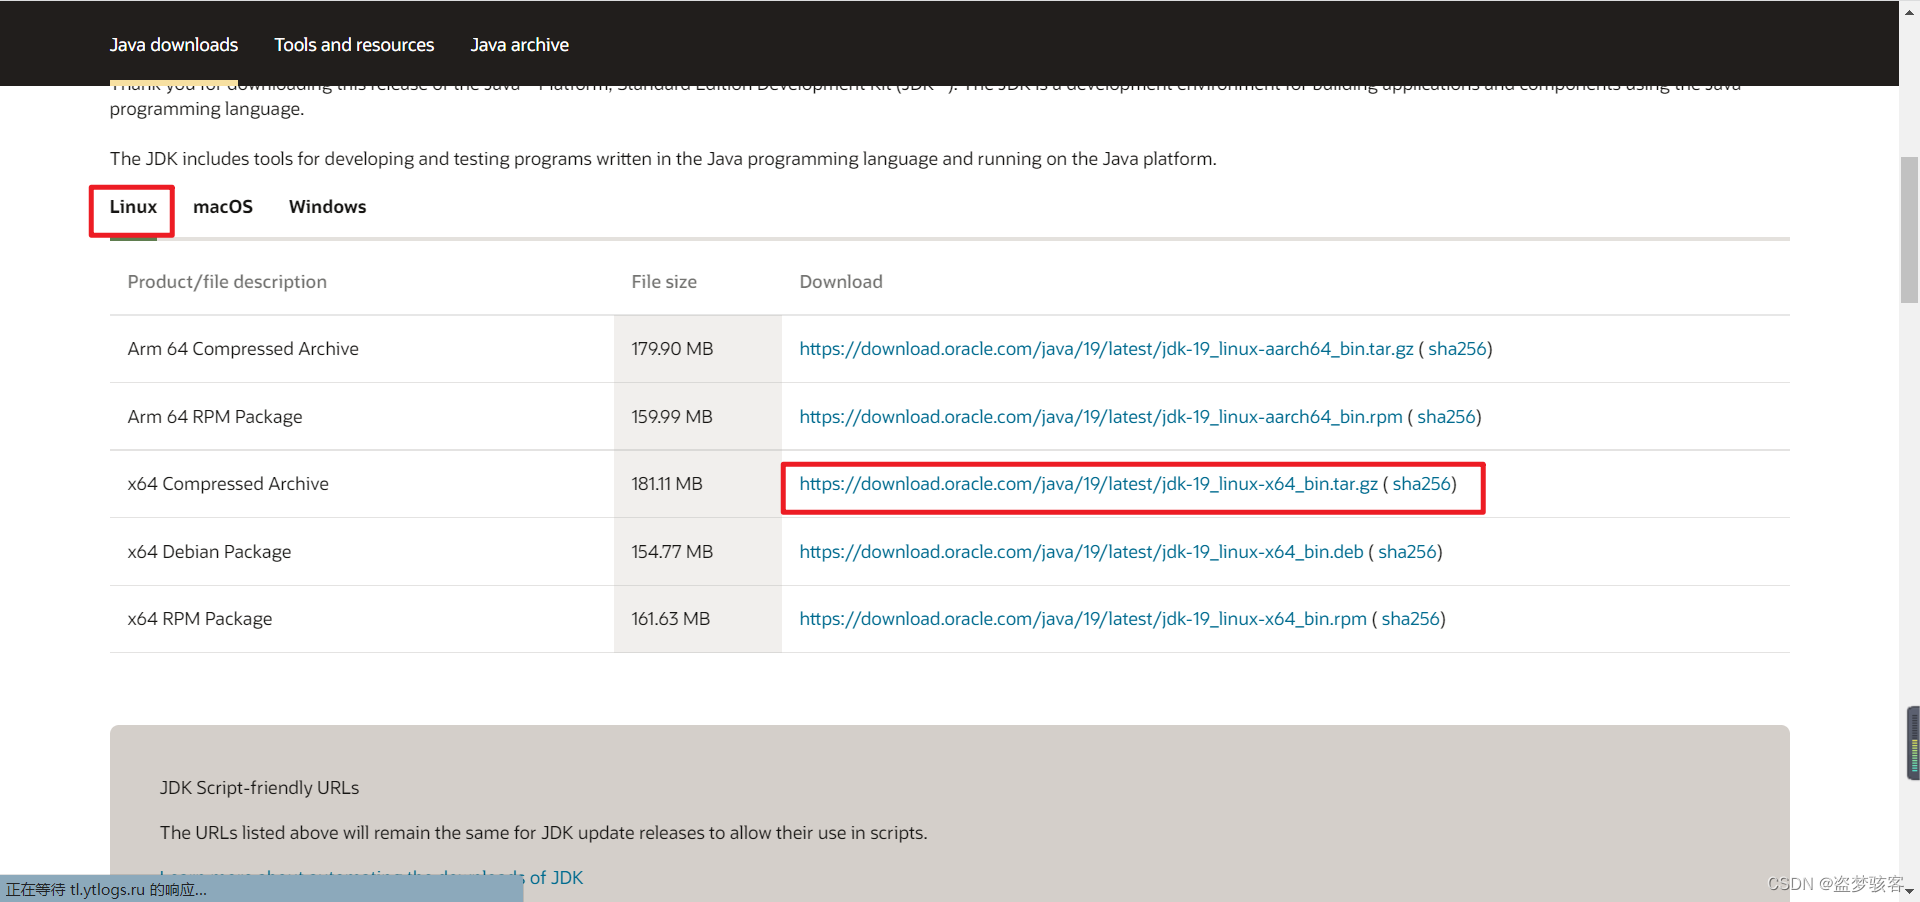Select the Windows platform tab
This screenshot has width=1920, height=902.
[x=327, y=207]
